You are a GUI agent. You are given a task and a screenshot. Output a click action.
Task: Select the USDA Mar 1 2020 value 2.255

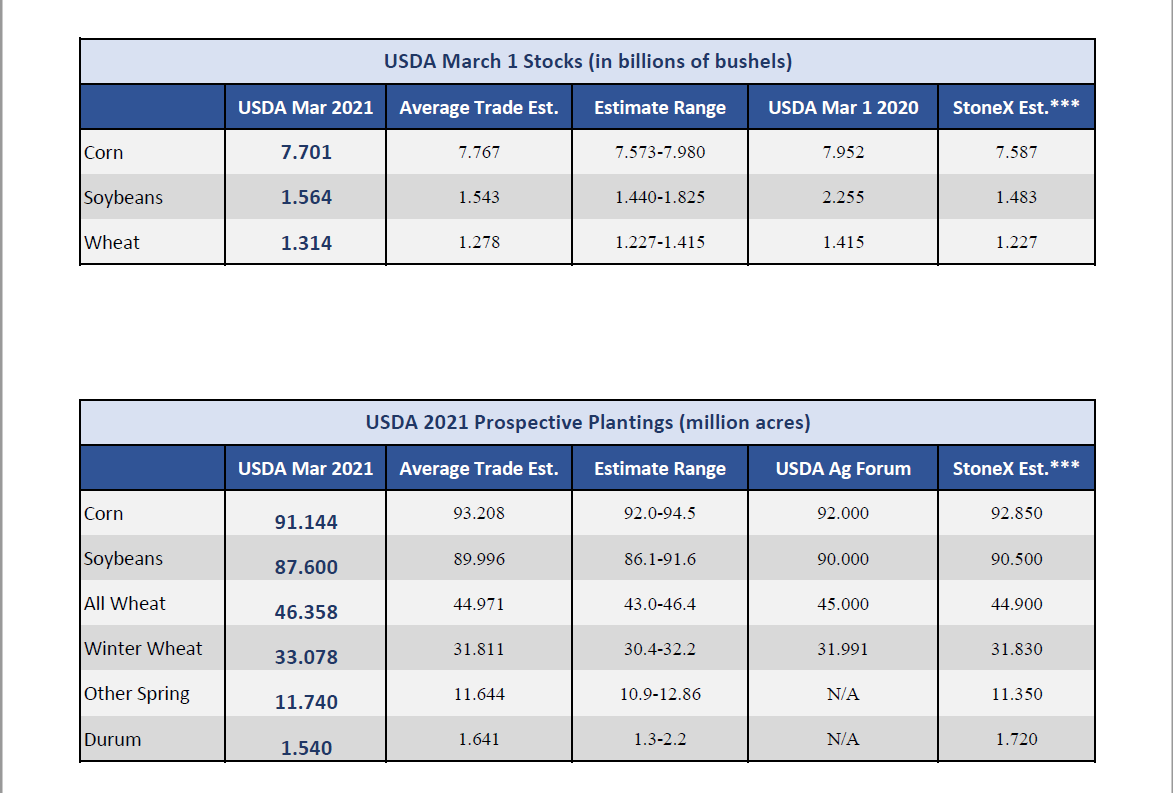click(x=843, y=198)
